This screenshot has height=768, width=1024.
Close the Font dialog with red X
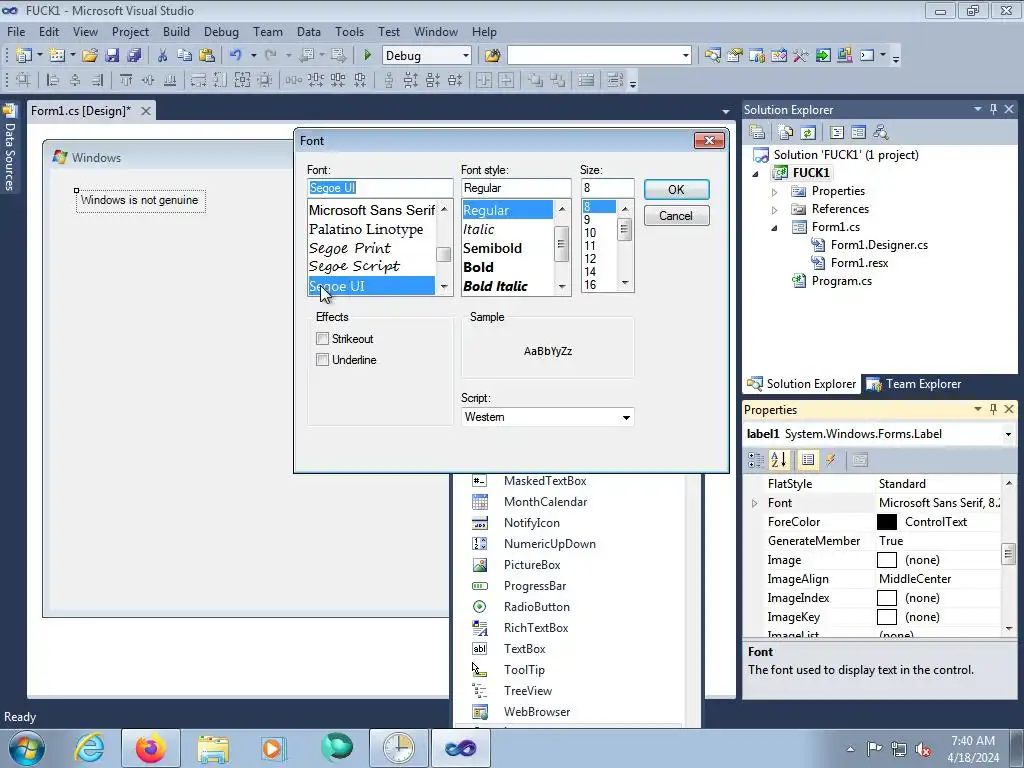[x=709, y=140]
